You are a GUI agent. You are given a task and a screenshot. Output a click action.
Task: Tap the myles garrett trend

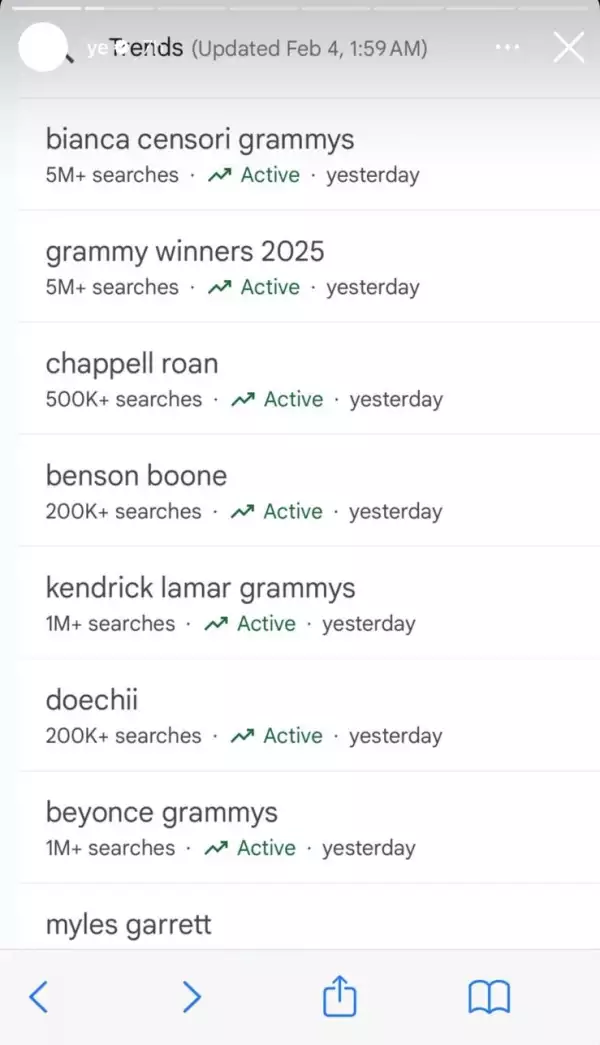click(x=128, y=923)
